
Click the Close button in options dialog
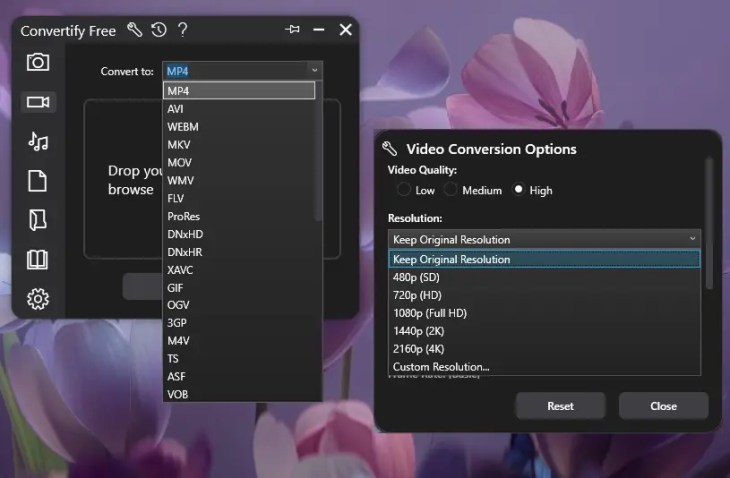coord(663,406)
